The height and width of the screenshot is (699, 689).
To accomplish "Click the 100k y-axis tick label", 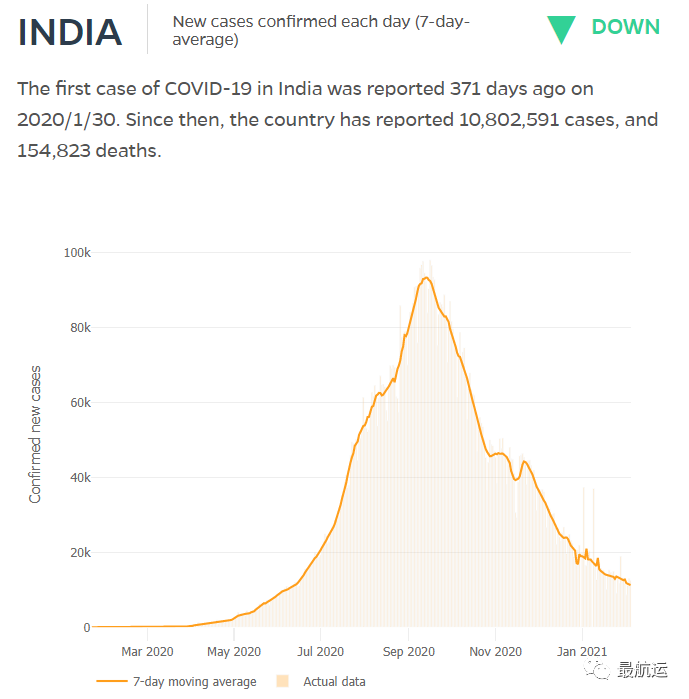I will [76, 253].
